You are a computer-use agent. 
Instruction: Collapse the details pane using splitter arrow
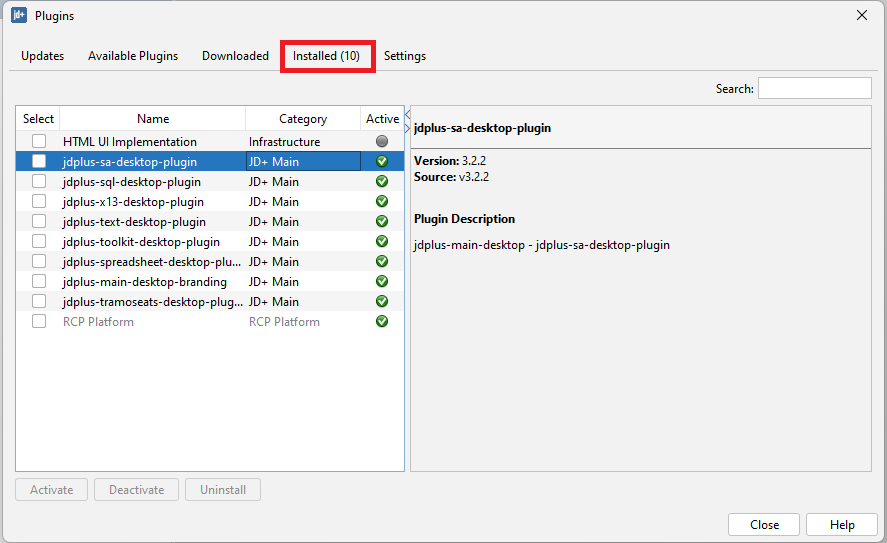click(407, 128)
